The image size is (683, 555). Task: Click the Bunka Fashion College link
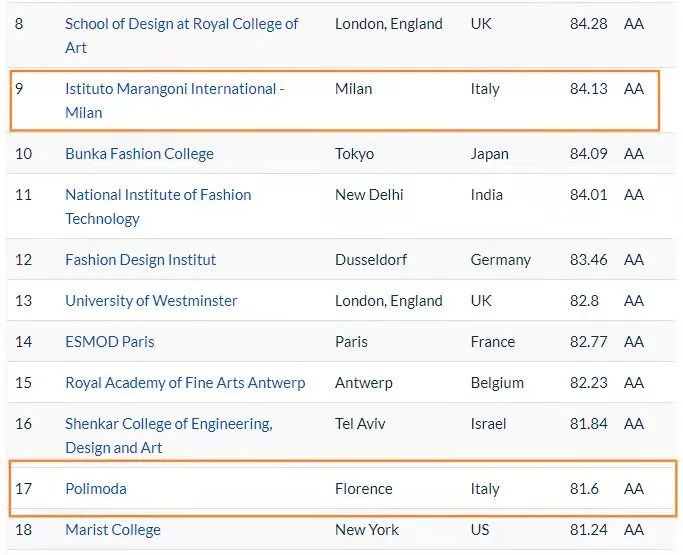click(139, 154)
